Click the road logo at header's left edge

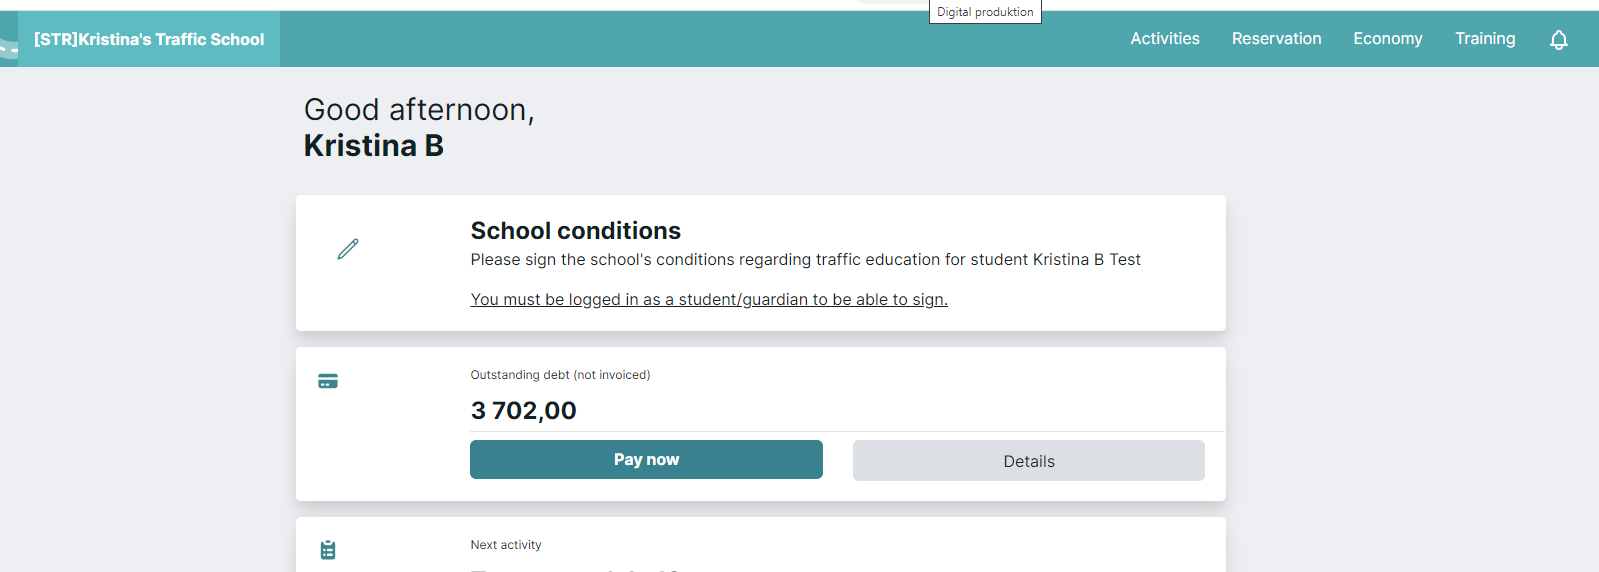point(9,40)
